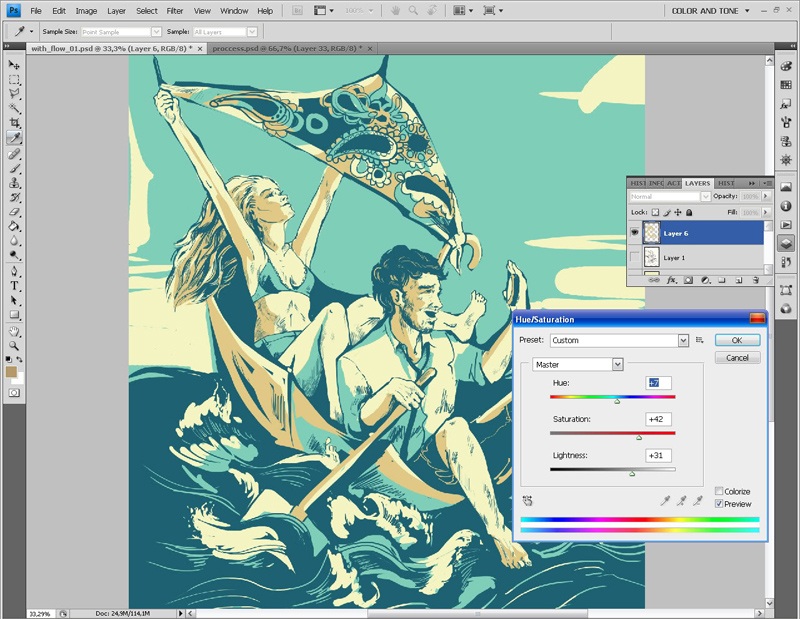Click the Lightness value field
The height and width of the screenshot is (619, 800).
point(658,456)
